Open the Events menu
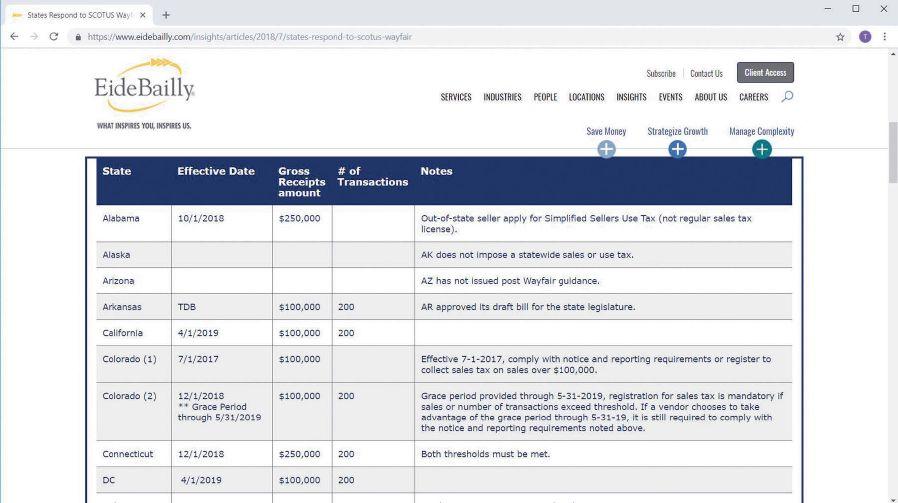The width and height of the screenshot is (898, 503). point(671,97)
